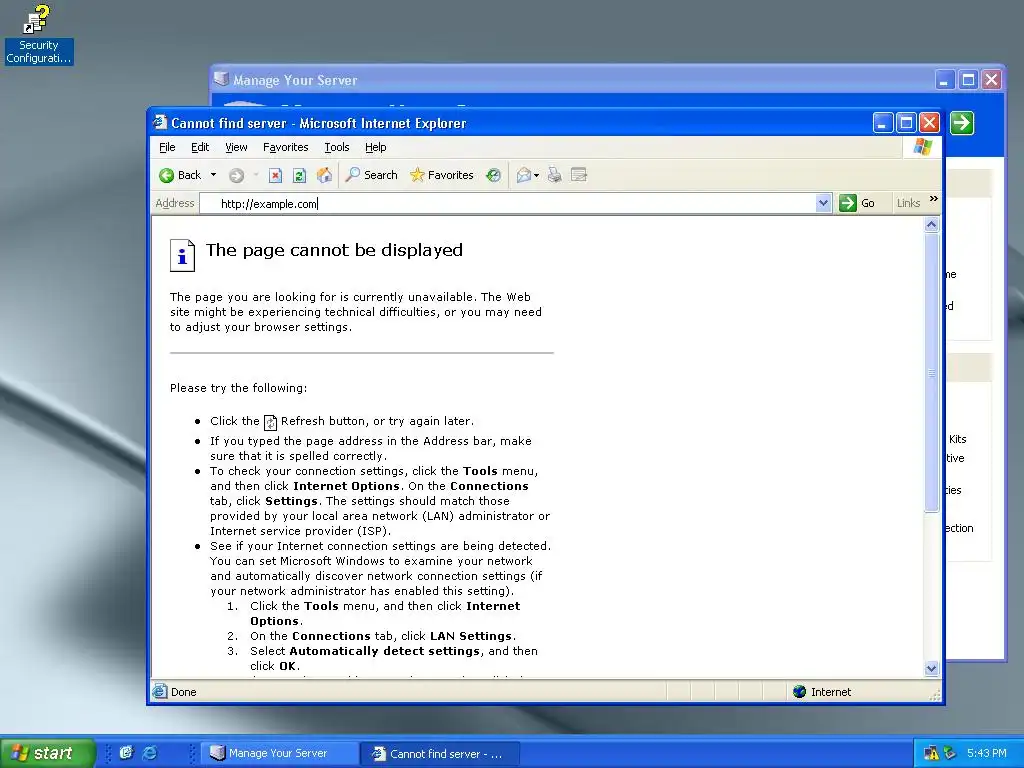
Task: Click the info icon beside page error heading
Action: [182, 255]
